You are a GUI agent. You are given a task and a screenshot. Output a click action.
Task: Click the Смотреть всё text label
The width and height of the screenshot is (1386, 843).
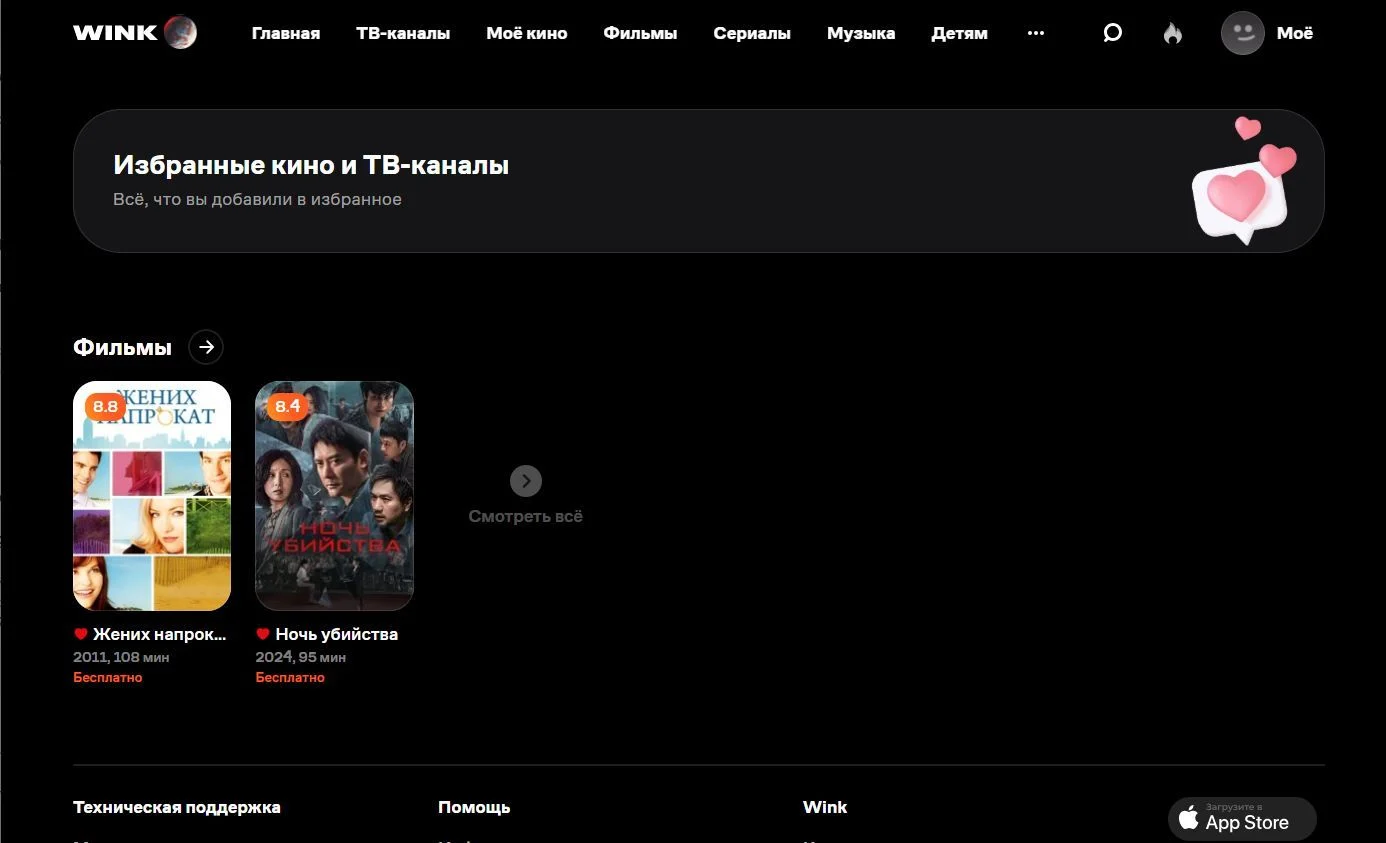click(526, 517)
